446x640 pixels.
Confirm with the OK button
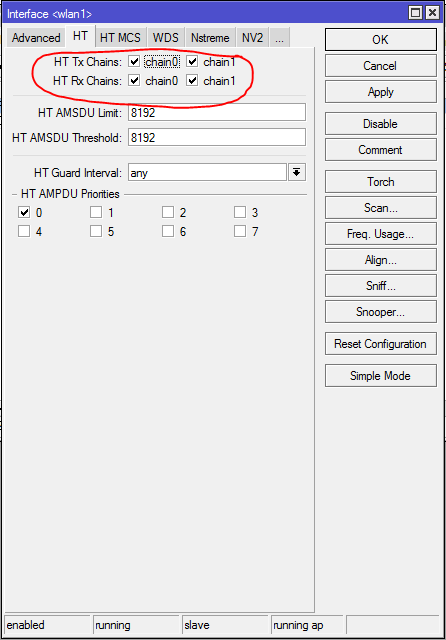(x=381, y=40)
